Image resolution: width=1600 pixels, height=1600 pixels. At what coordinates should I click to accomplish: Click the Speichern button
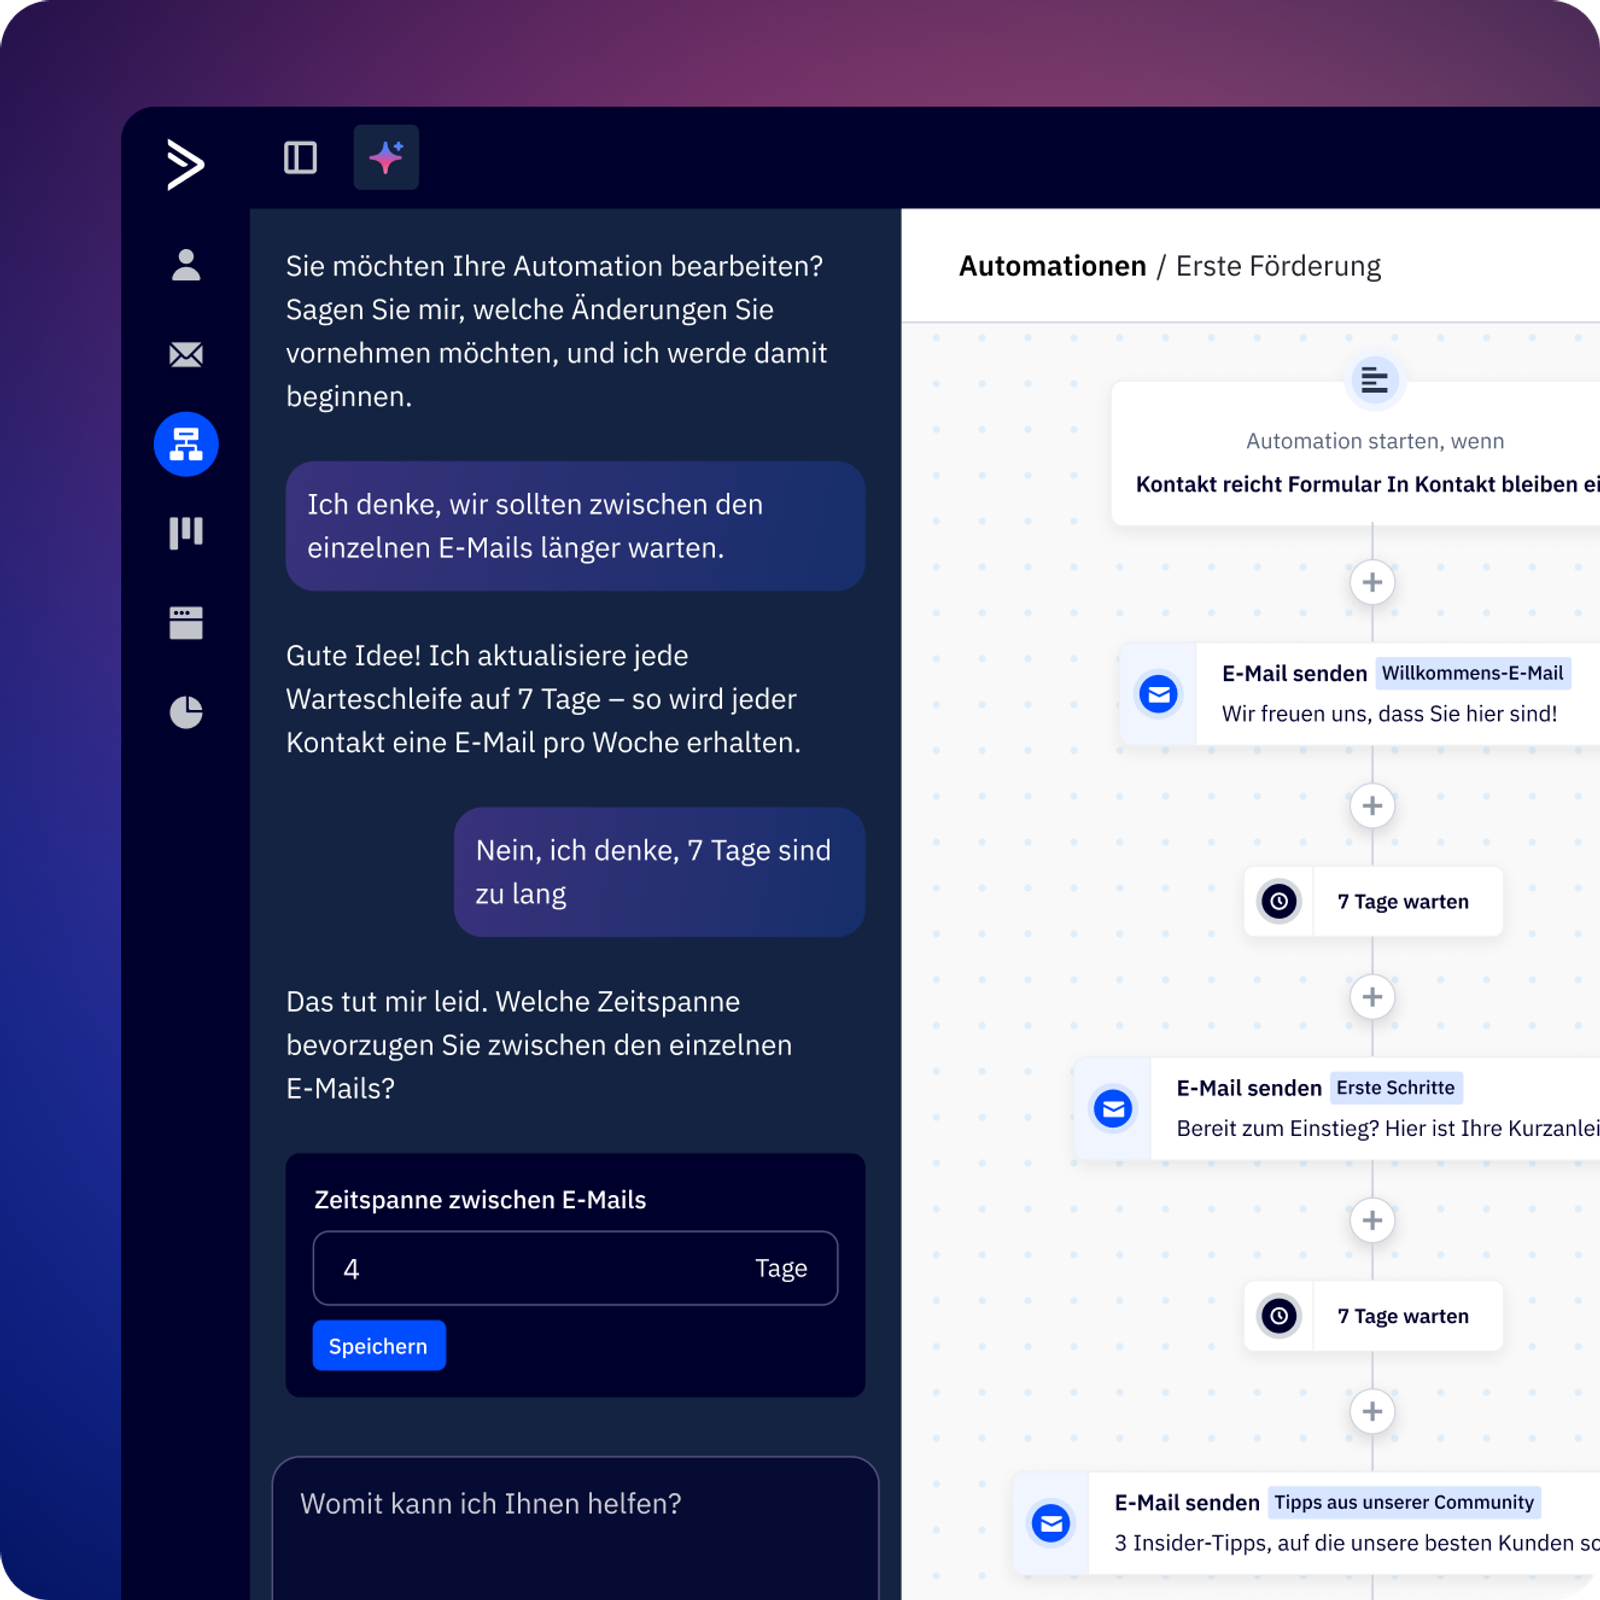click(378, 1346)
